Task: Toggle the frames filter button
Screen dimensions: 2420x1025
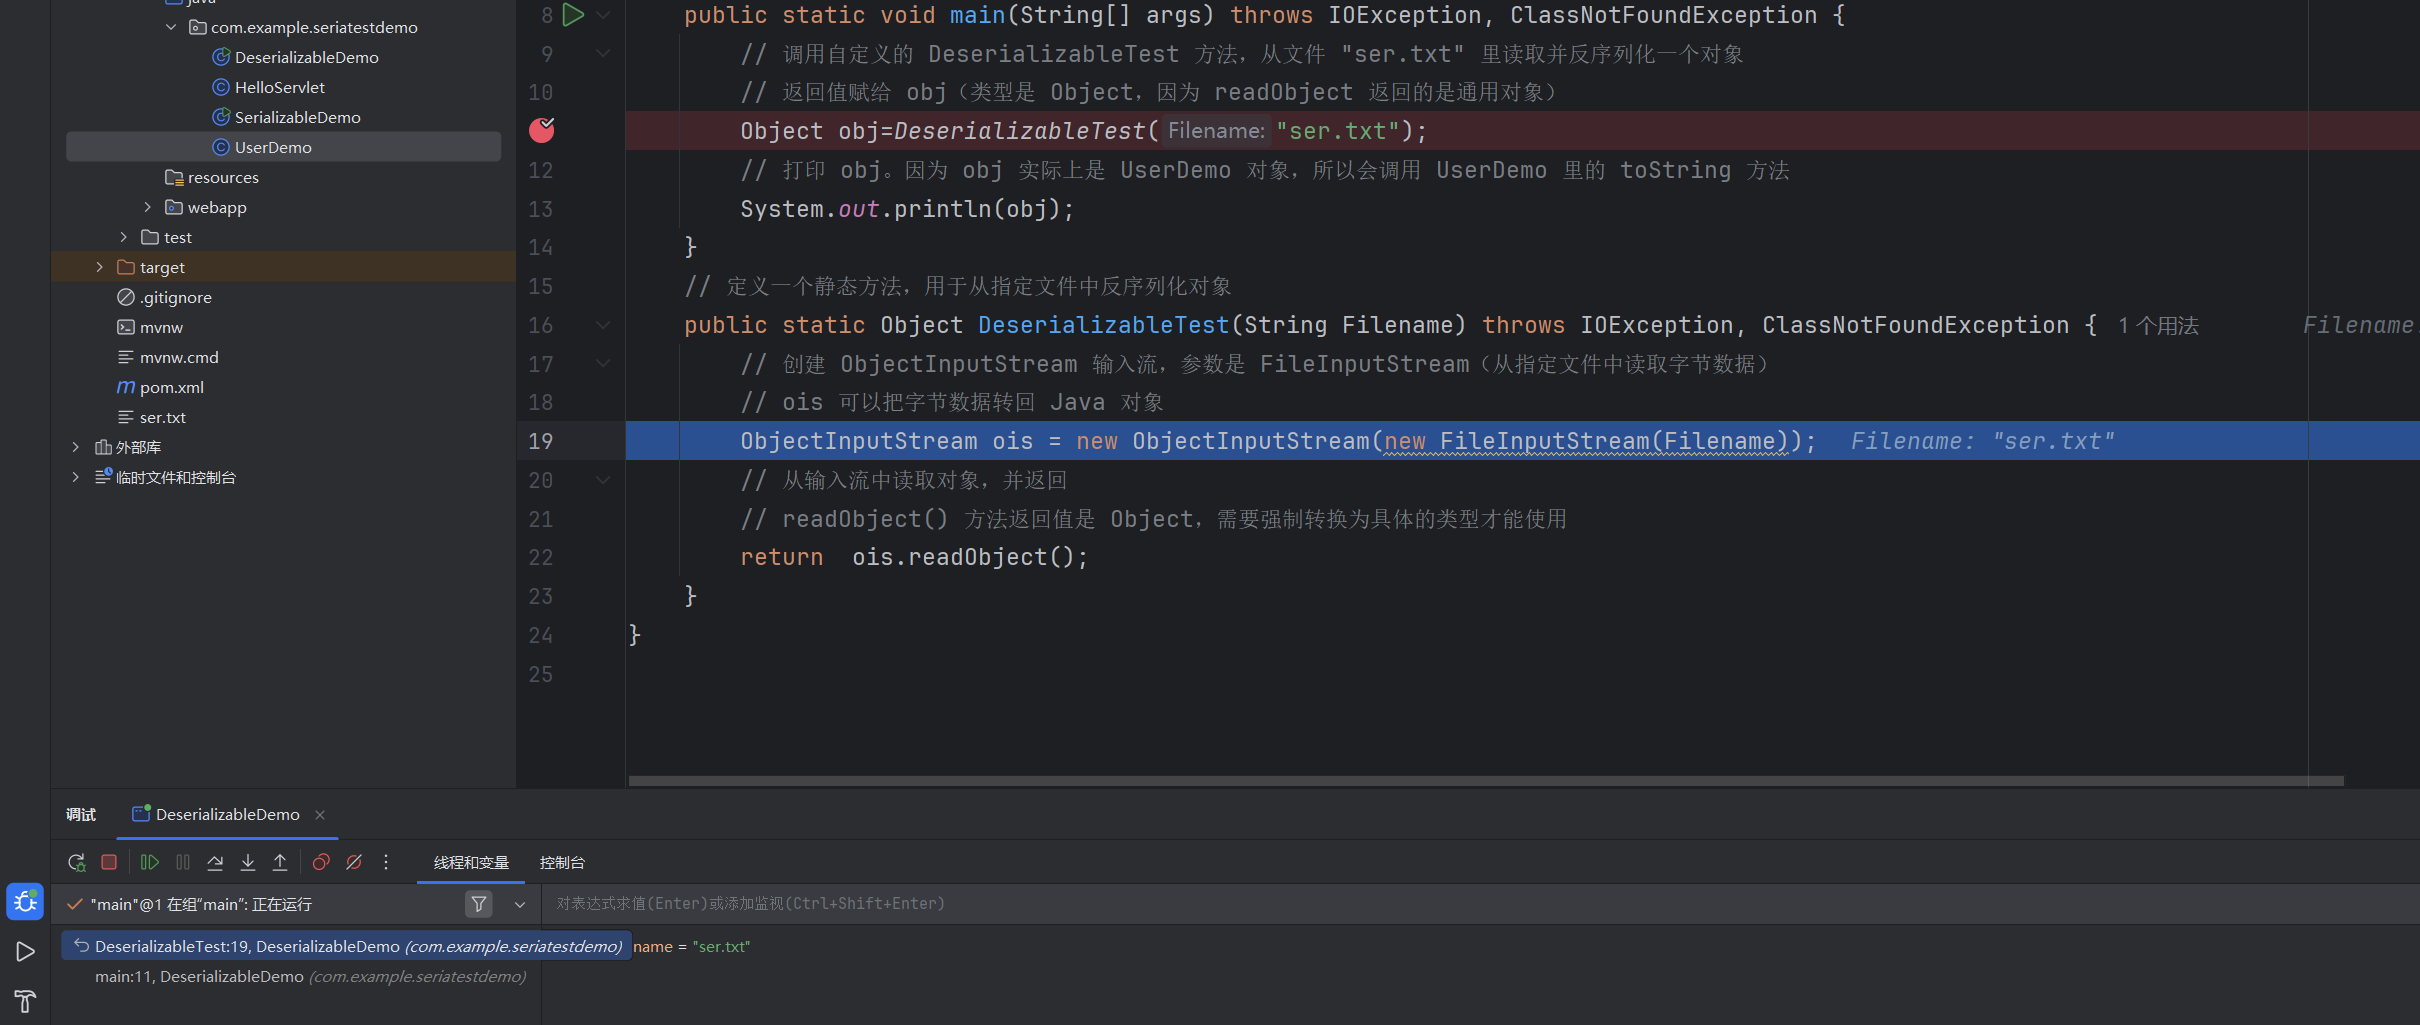Action: [x=479, y=904]
